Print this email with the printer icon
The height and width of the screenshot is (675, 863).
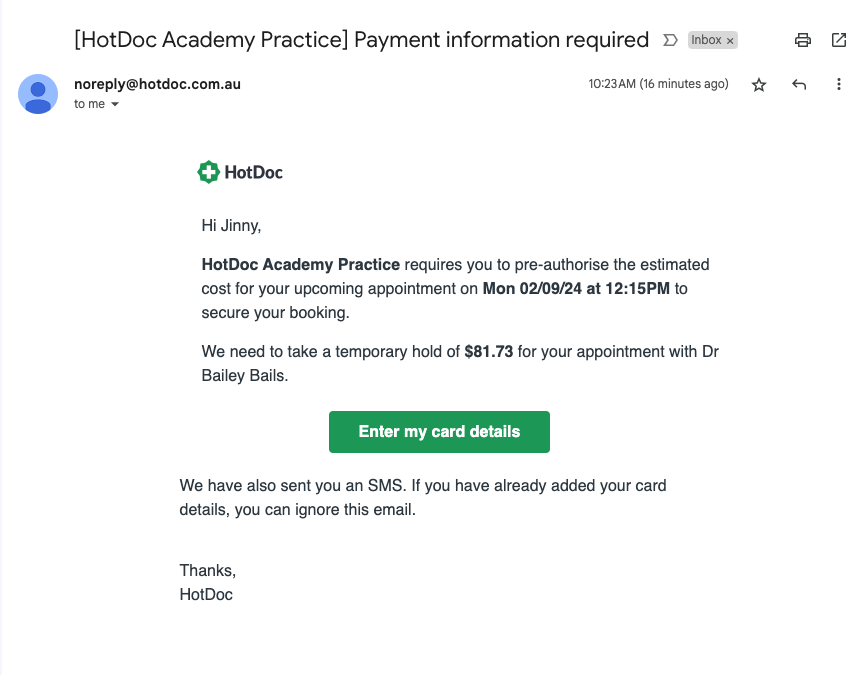pos(802,40)
